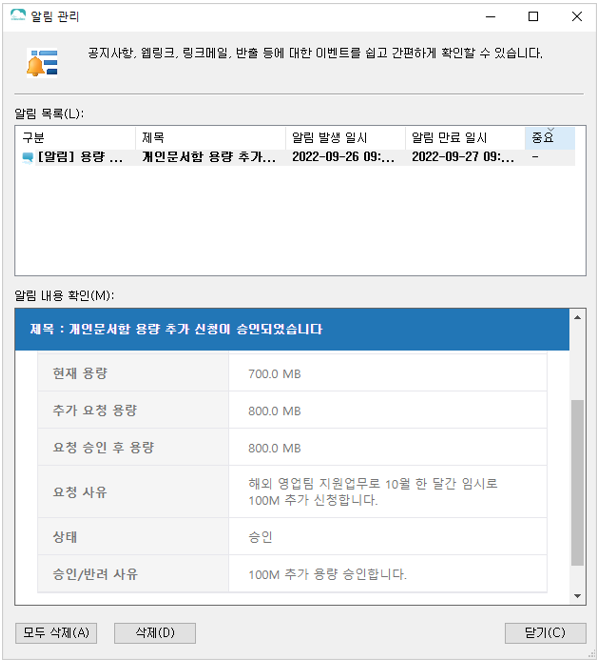The width and height of the screenshot is (597, 662).
Task: Click the cloud app icon in title bar
Action: (x=18, y=15)
